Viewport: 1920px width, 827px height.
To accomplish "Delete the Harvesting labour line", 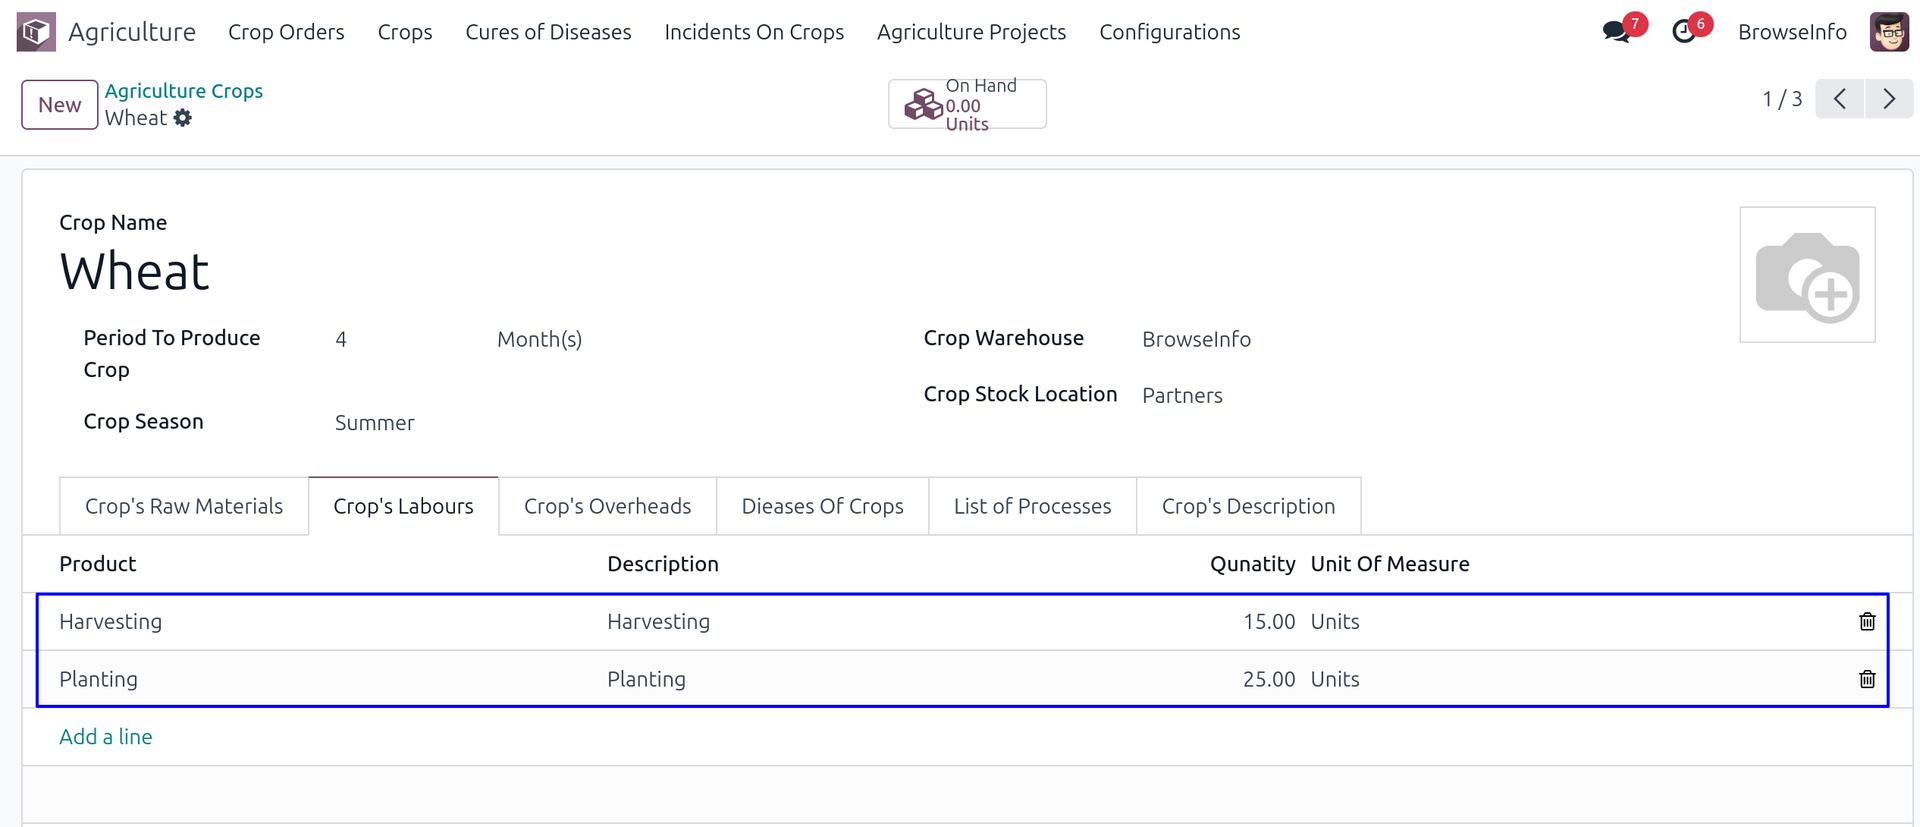I will [x=1866, y=622].
